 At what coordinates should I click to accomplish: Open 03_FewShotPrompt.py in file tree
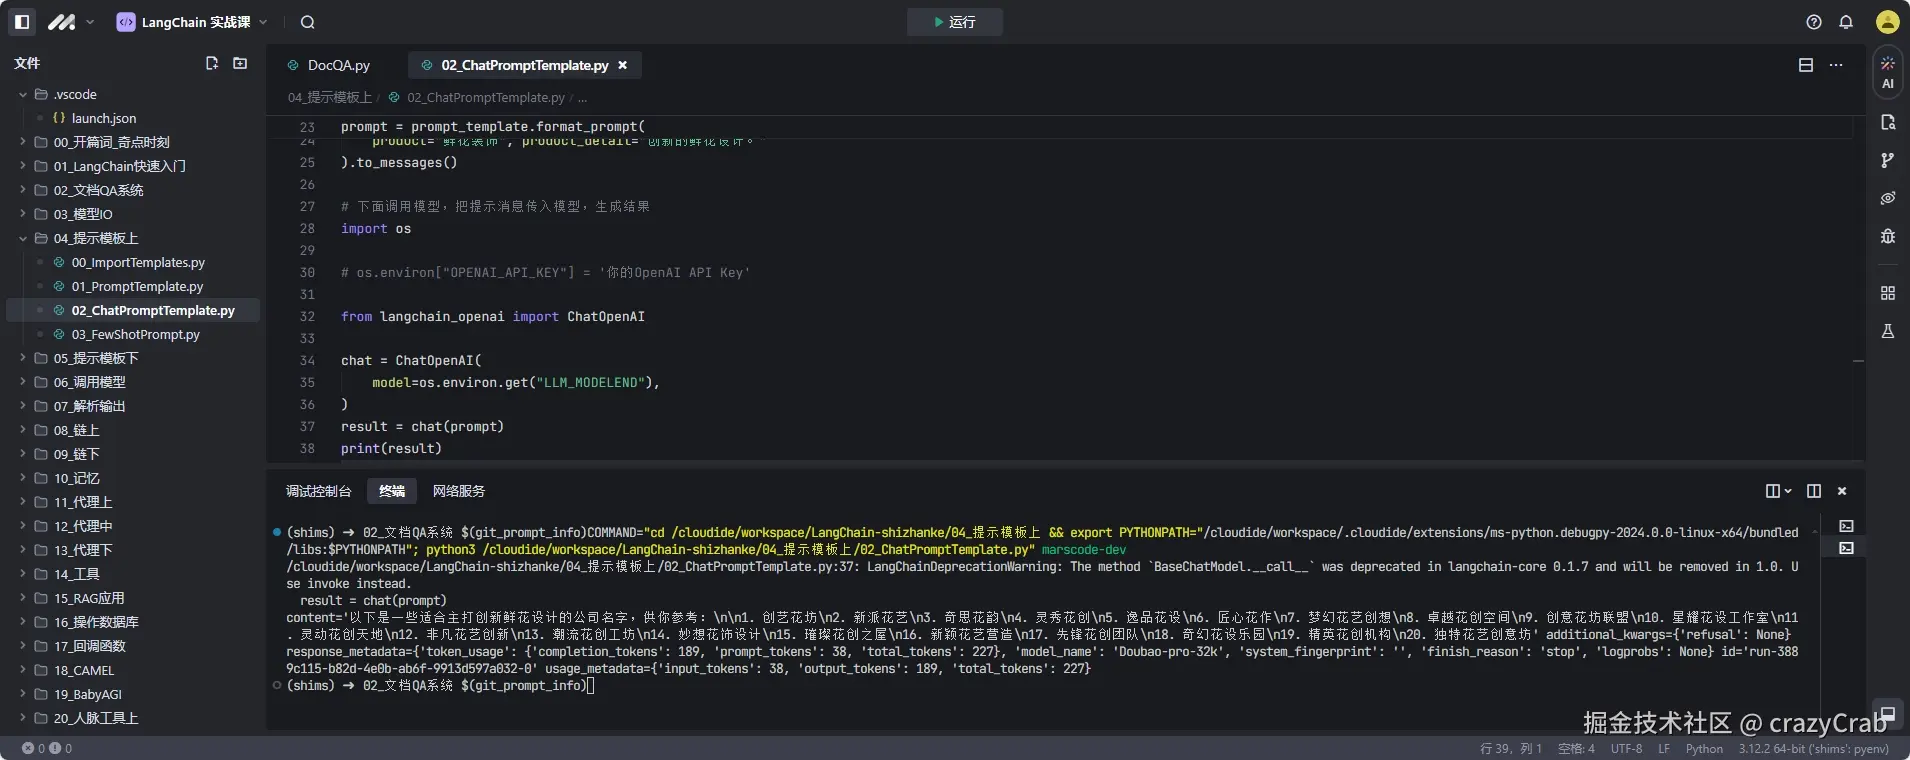click(x=135, y=334)
